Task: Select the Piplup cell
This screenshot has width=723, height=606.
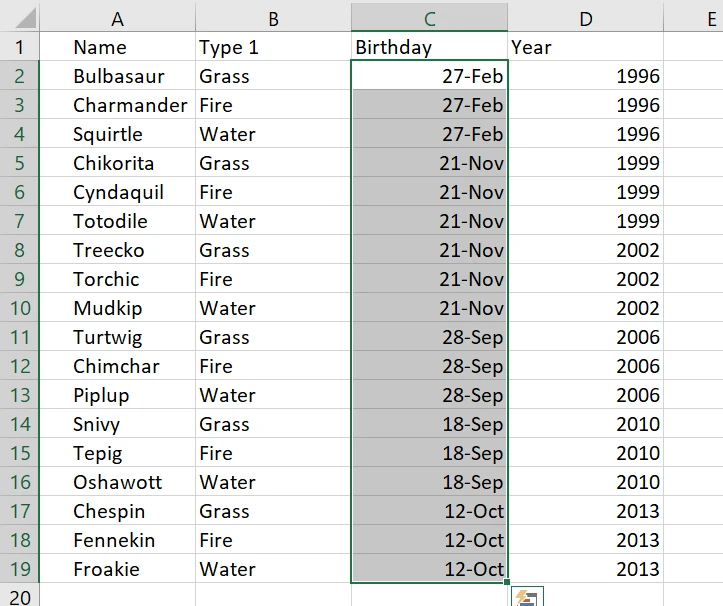Action: 118,395
